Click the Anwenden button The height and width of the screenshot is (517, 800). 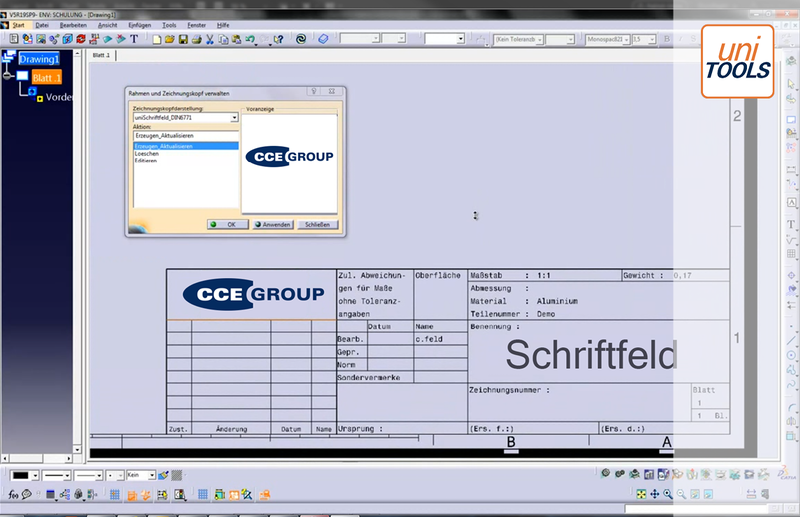(x=272, y=225)
